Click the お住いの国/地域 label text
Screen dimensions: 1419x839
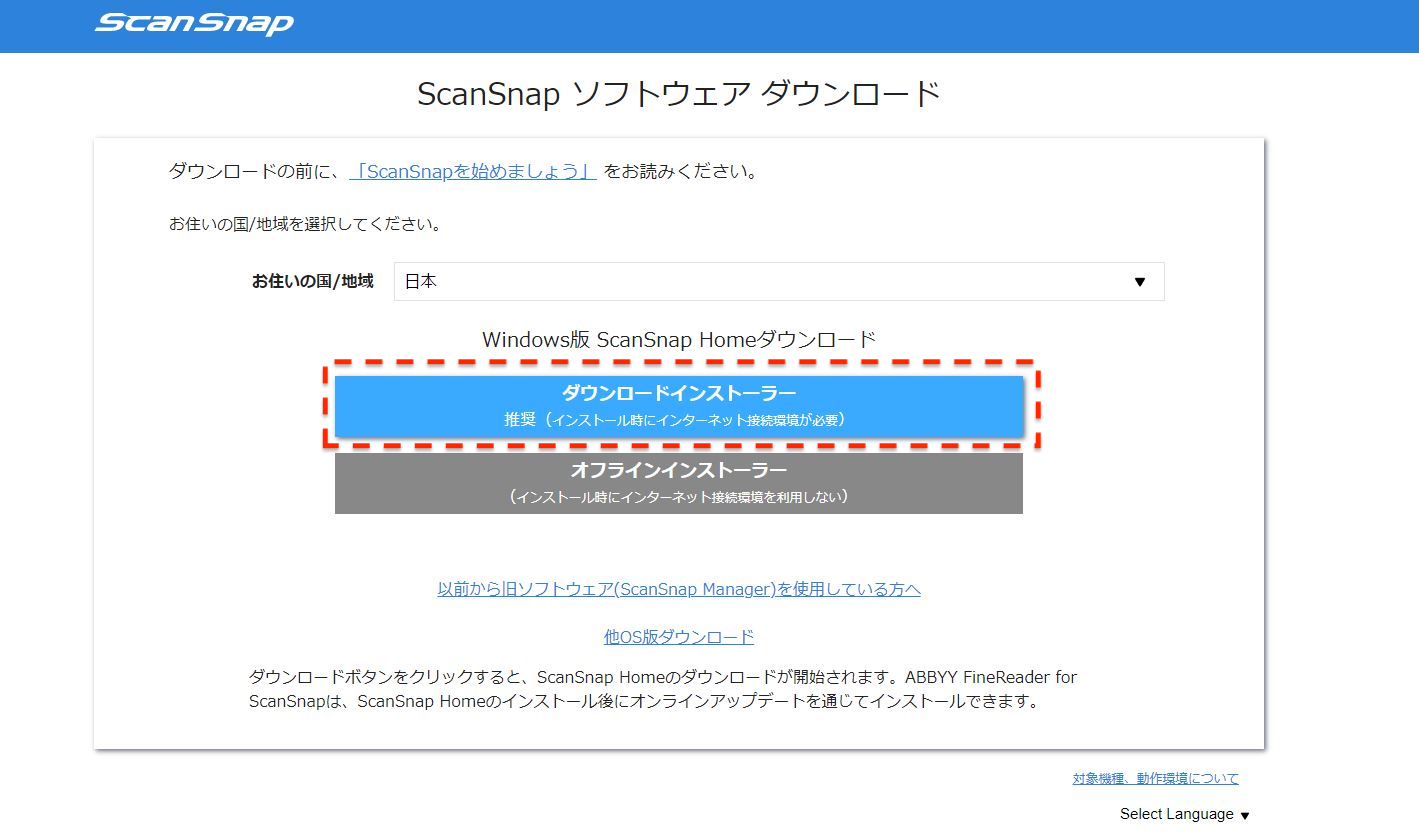click(312, 282)
